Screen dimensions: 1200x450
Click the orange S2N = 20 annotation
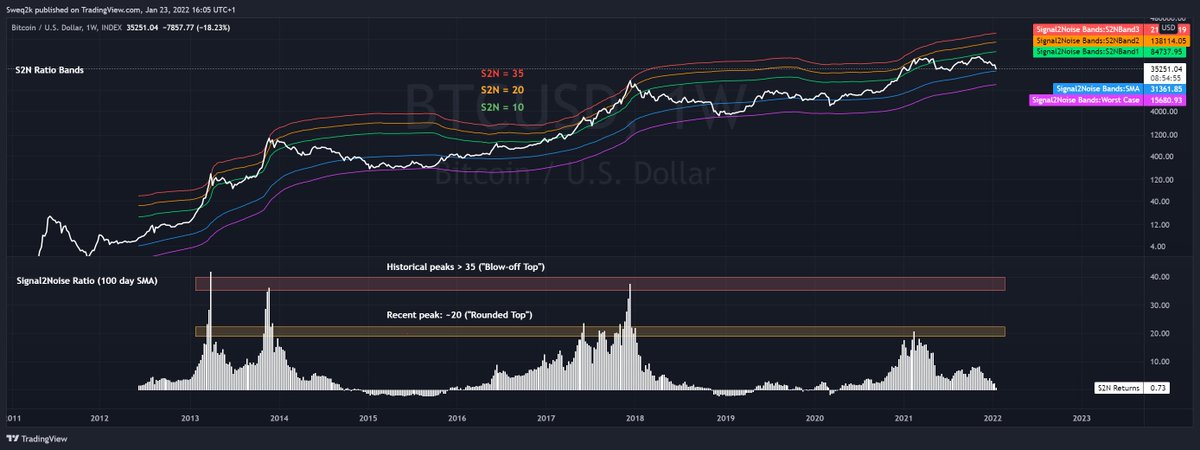click(x=502, y=90)
